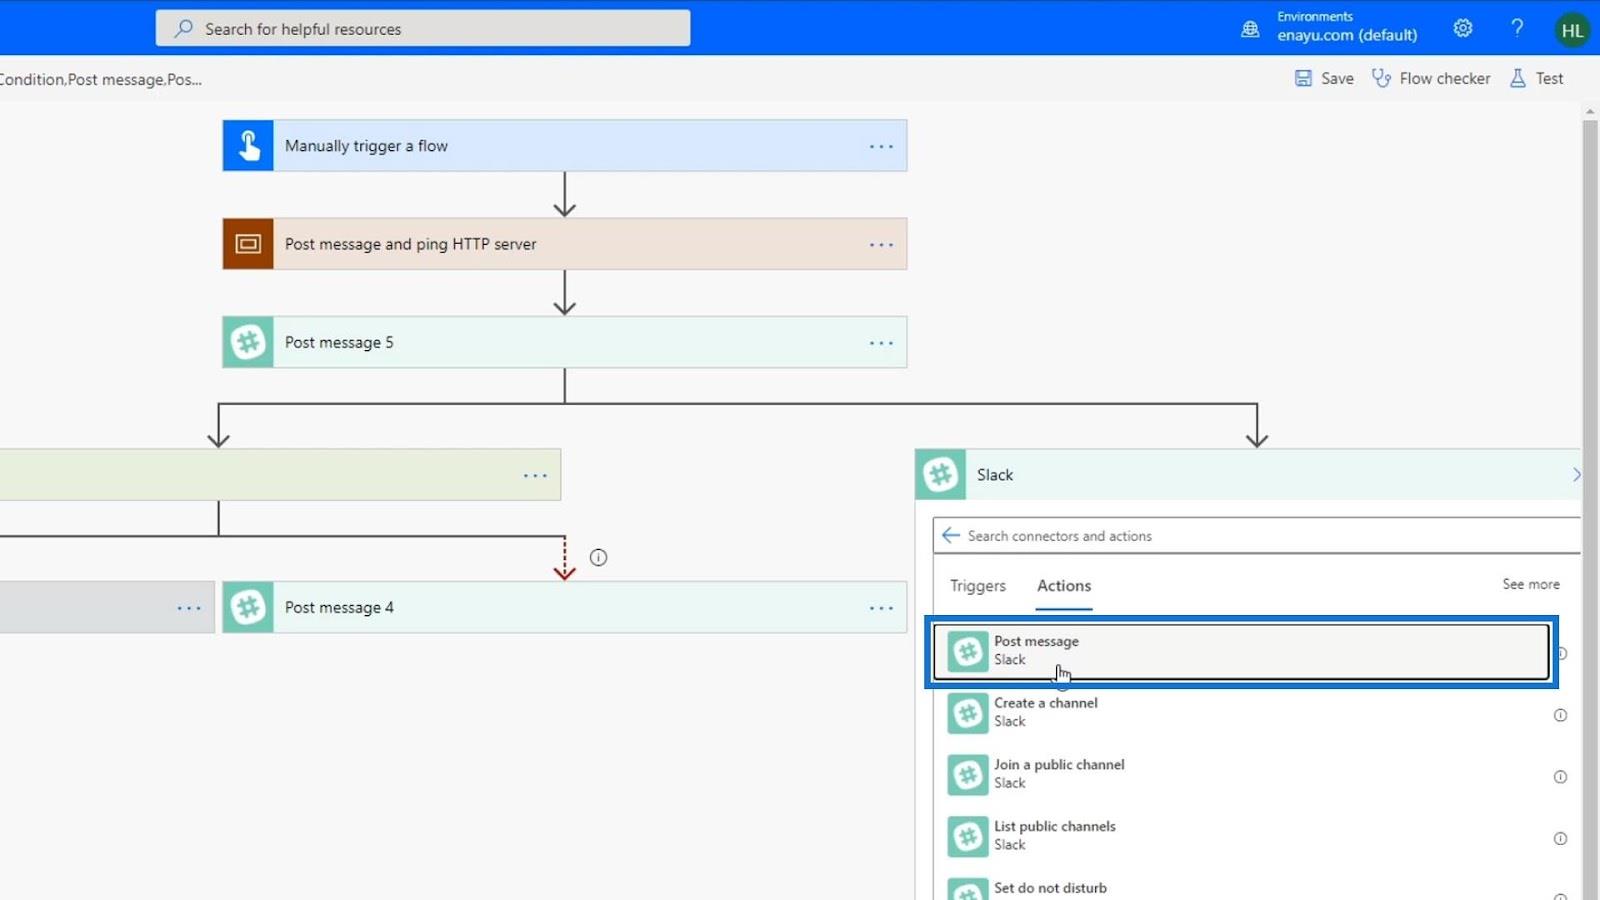Viewport: 1600px width, 900px height.
Task: Open the HL account avatar
Action: [x=1572, y=30]
